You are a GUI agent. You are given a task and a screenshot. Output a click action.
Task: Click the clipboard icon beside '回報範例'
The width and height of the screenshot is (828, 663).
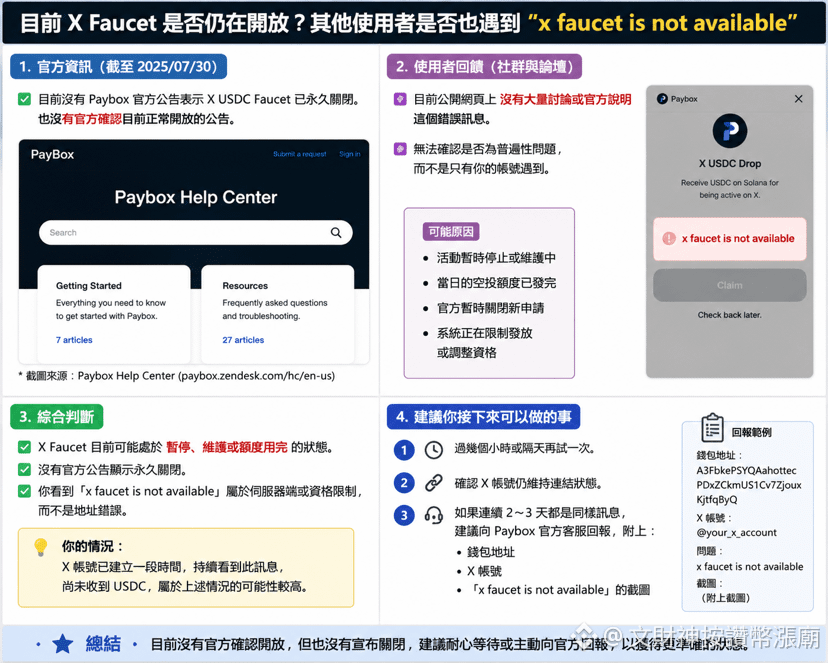pyautogui.click(x=712, y=428)
